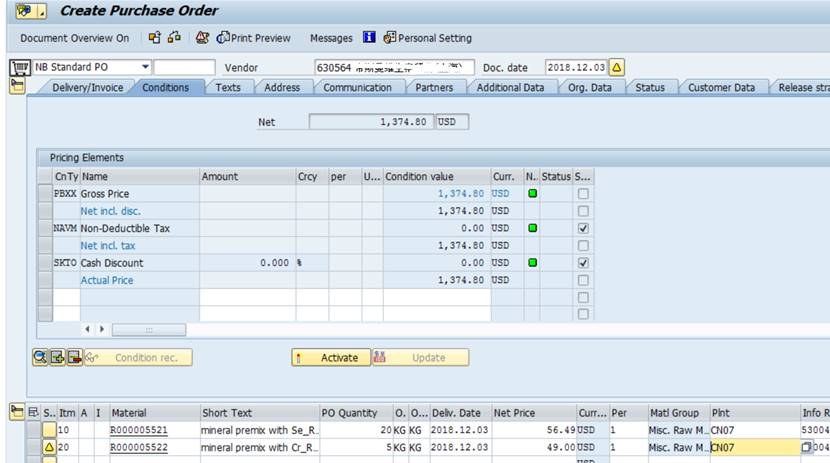Collapse the item overview section icon

17,412
